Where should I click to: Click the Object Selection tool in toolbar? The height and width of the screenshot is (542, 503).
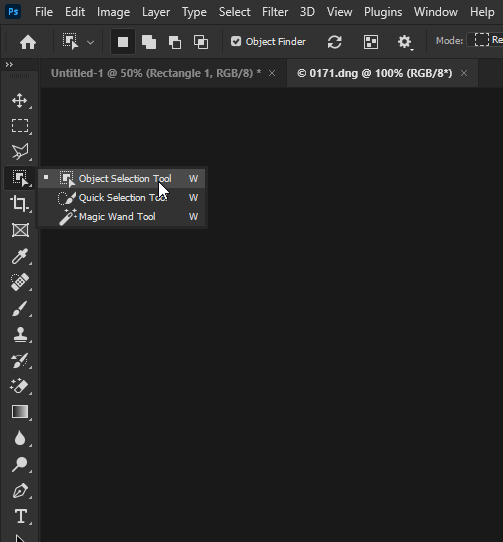click(20, 178)
